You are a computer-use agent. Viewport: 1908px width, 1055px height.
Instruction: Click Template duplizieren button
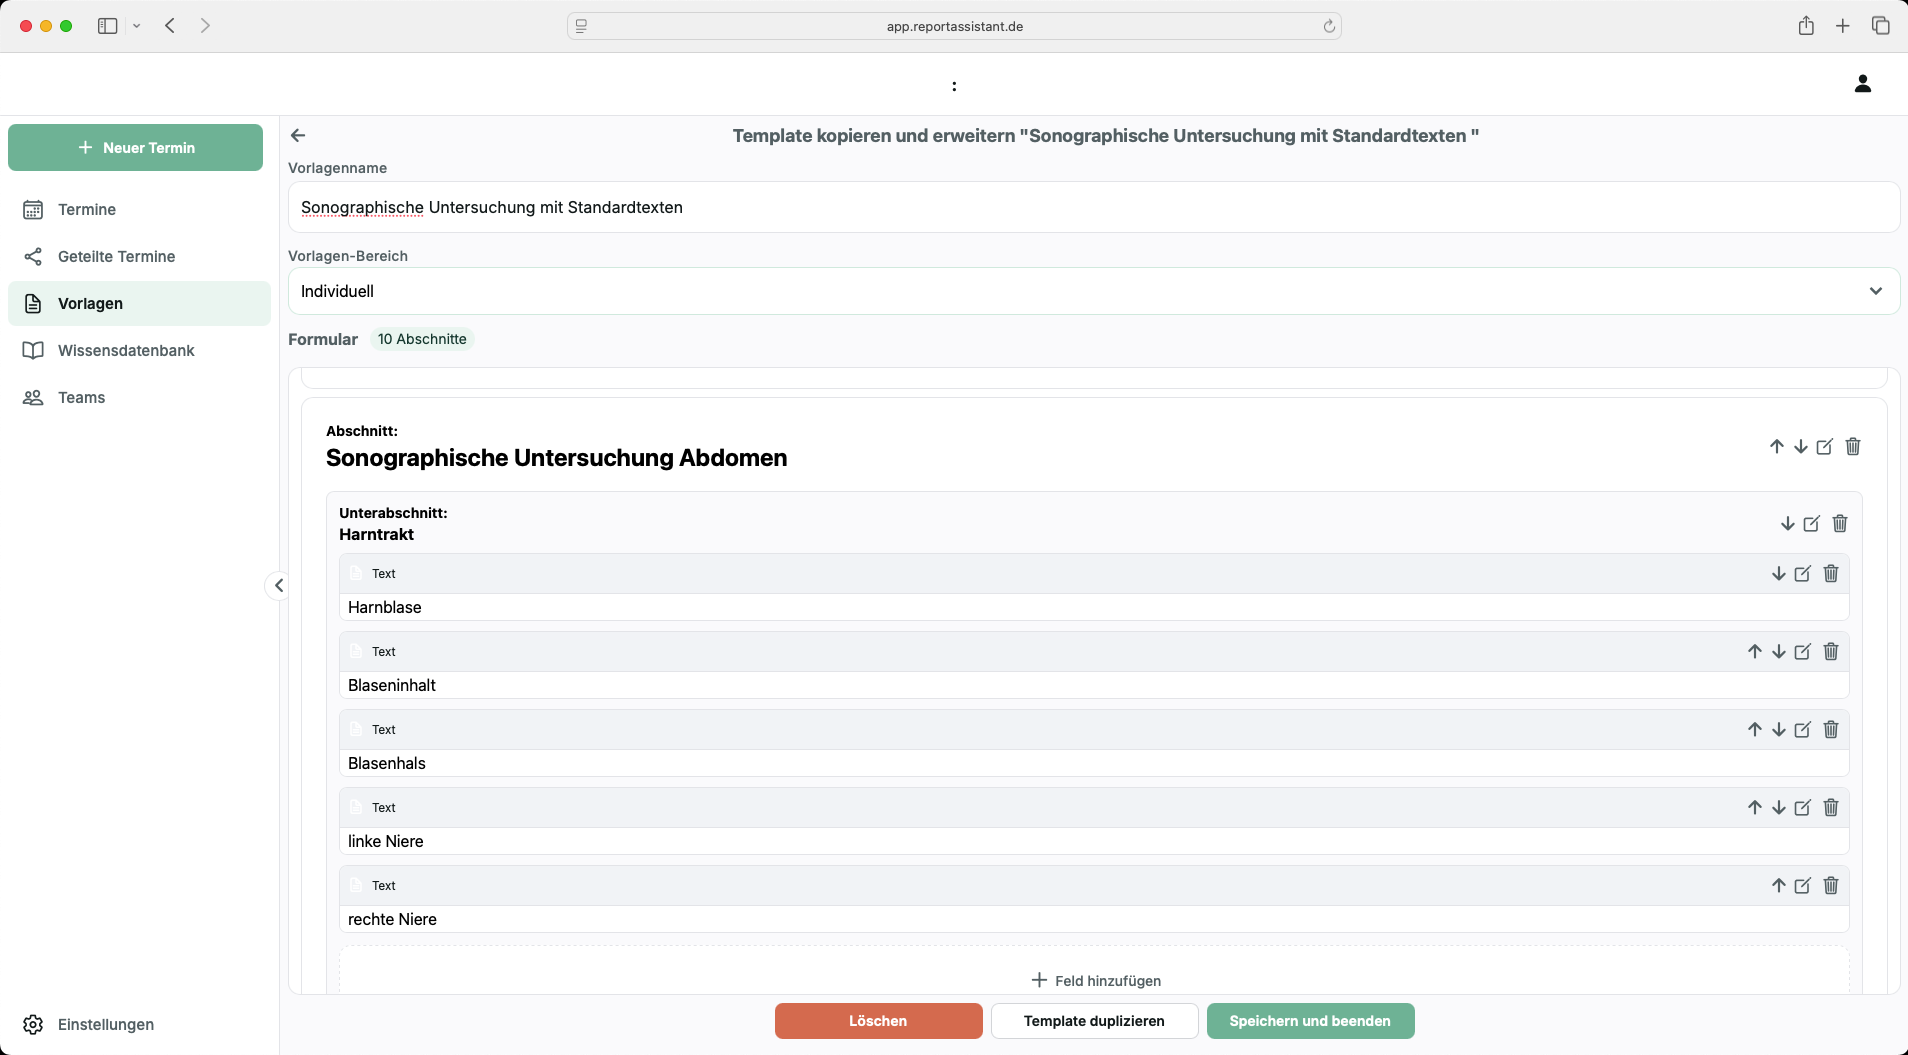coord(1094,1021)
